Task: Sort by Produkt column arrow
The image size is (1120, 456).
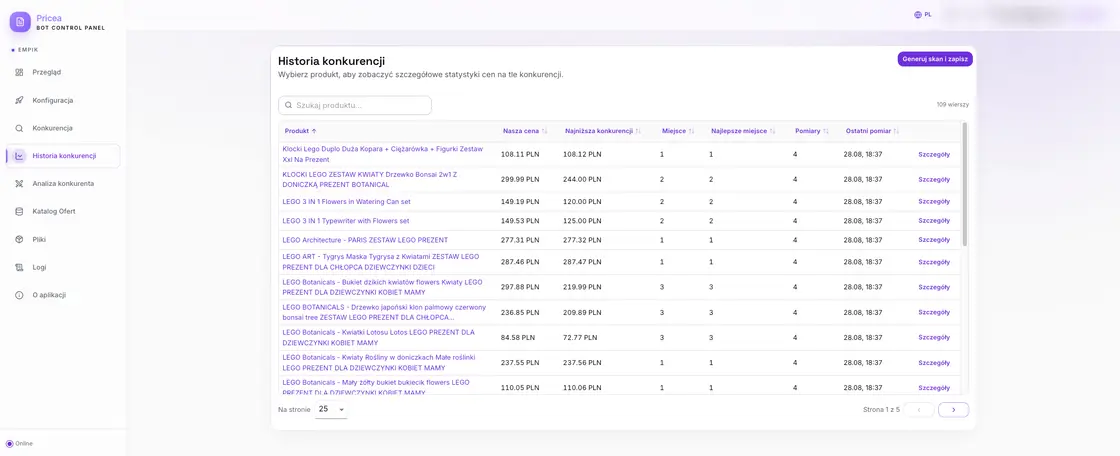Action: [x=314, y=132]
